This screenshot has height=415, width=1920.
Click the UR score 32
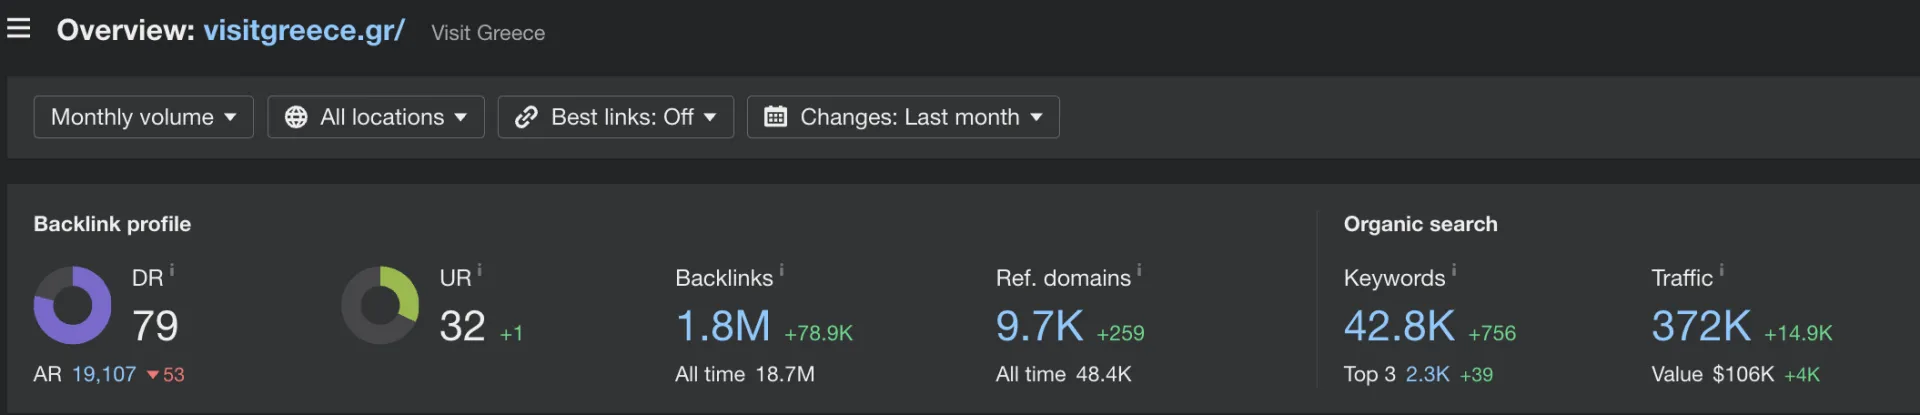point(462,326)
